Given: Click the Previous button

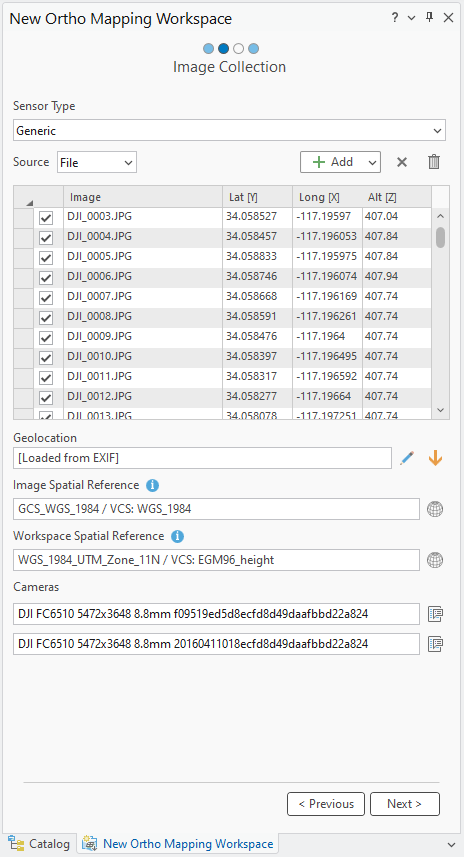Looking at the screenshot, I should point(326,804).
